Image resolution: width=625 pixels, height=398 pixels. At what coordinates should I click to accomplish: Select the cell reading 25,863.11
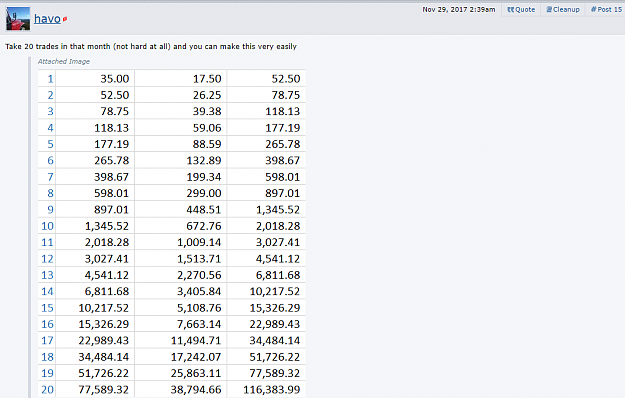(181, 373)
